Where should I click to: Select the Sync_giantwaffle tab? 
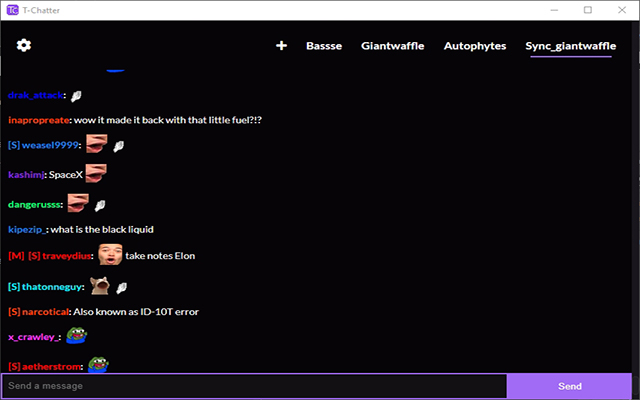click(x=571, y=46)
